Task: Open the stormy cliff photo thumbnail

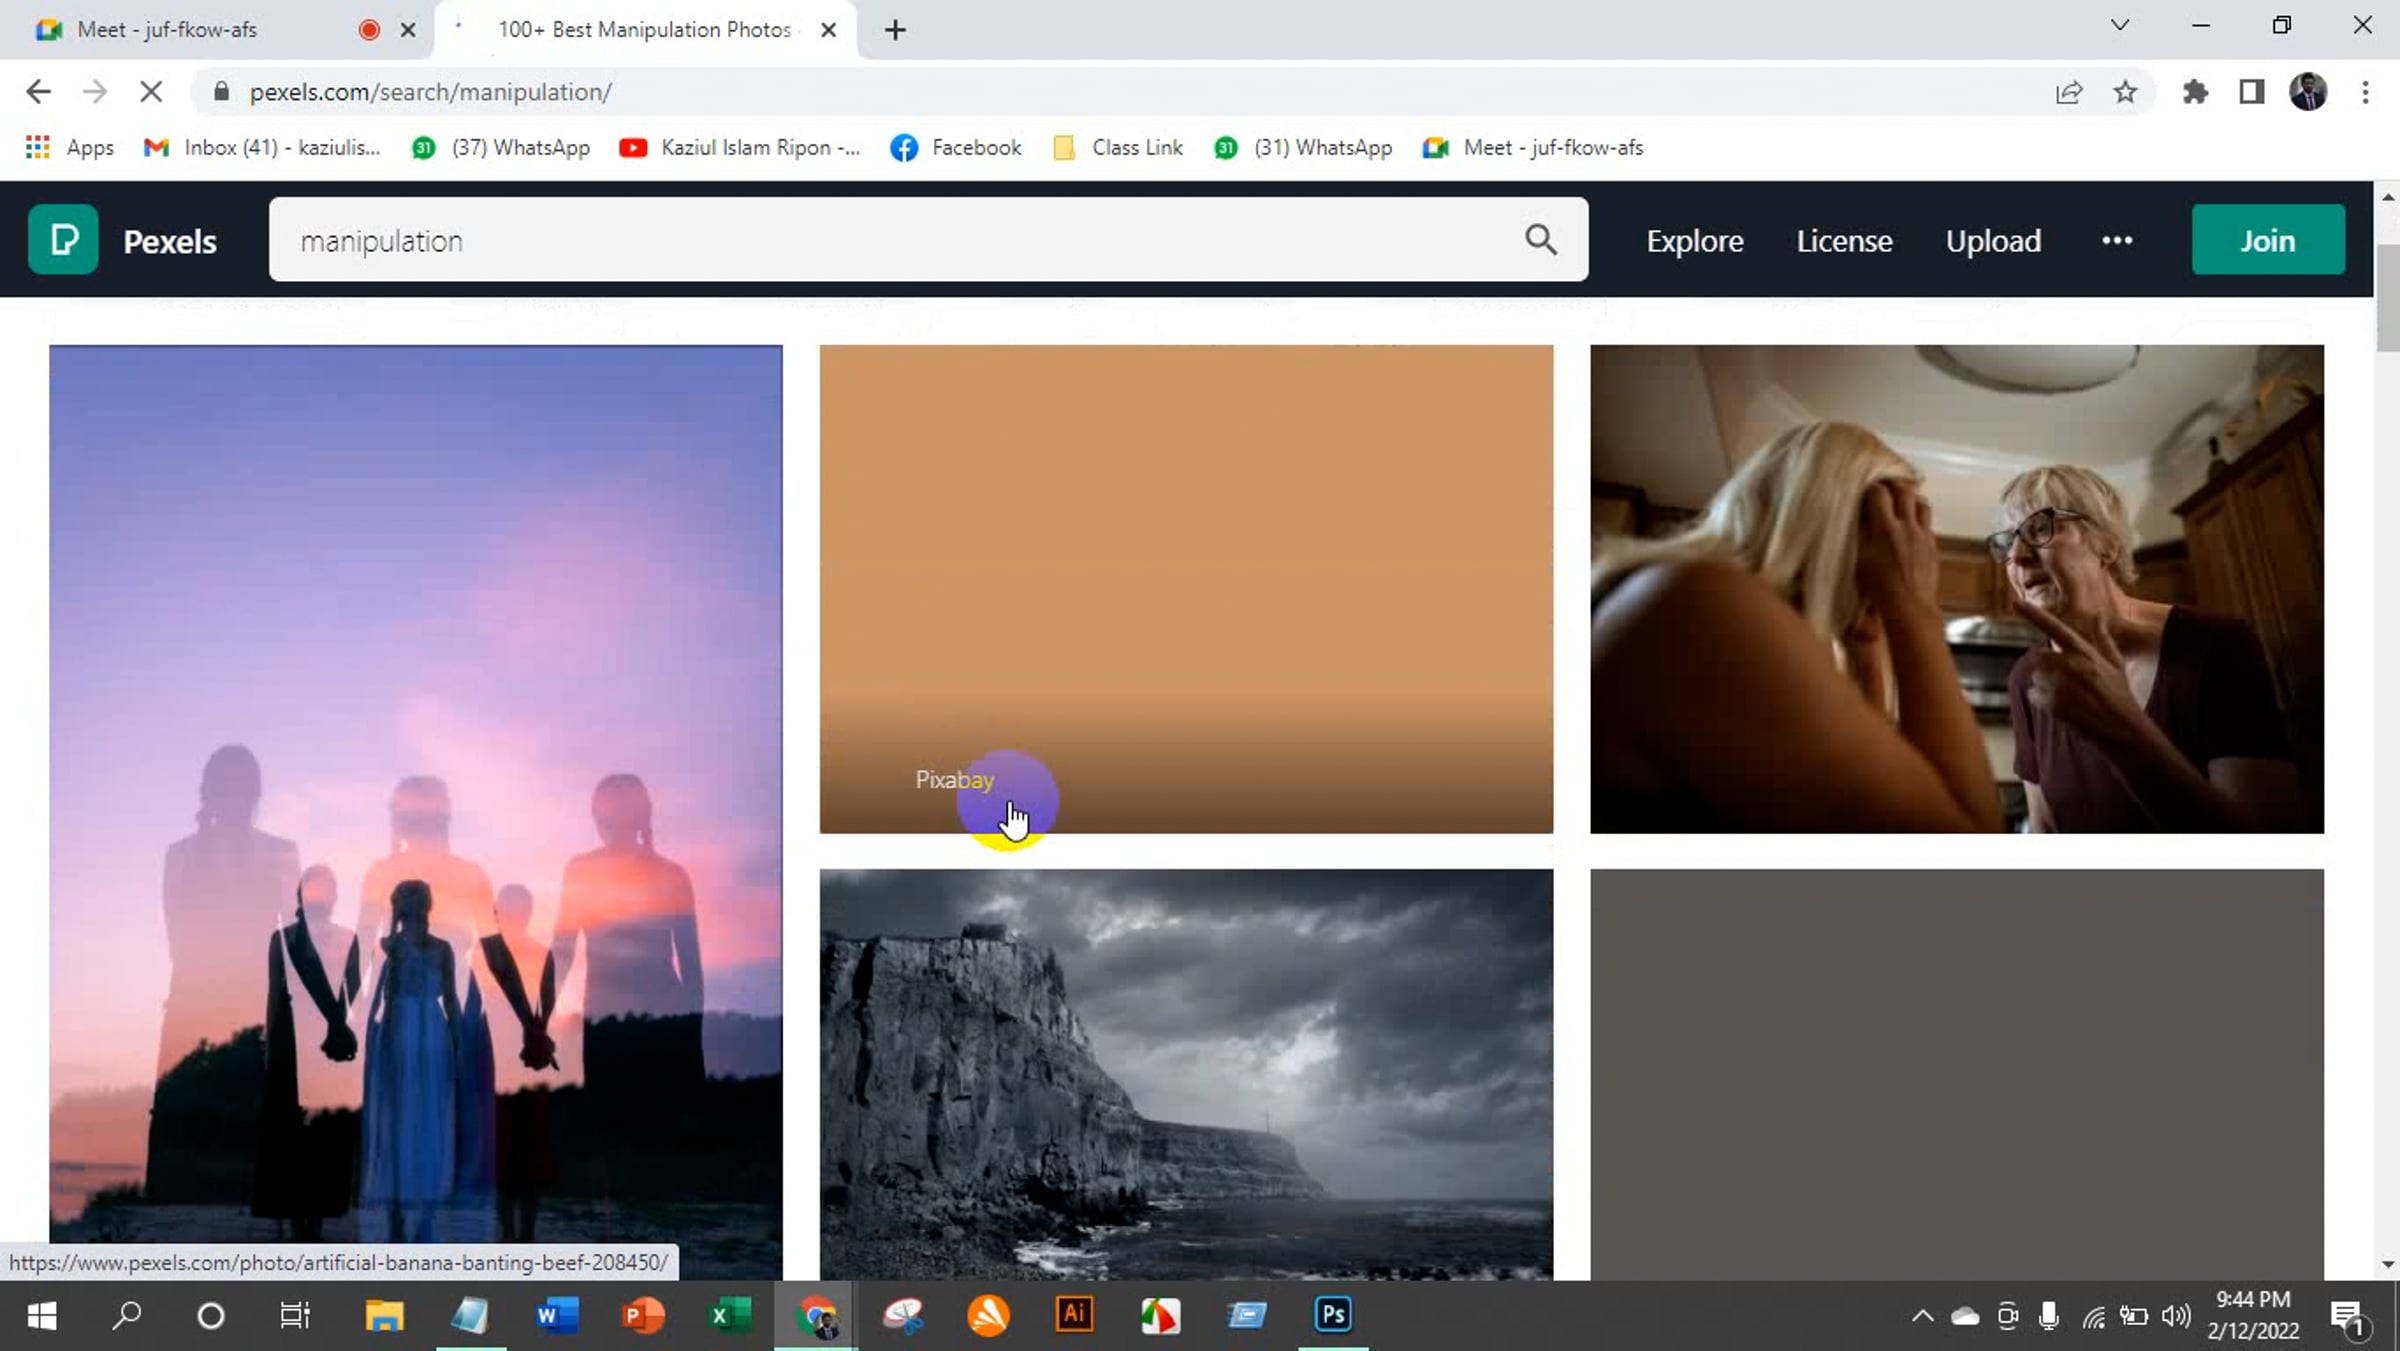Action: coord(1186,1070)
